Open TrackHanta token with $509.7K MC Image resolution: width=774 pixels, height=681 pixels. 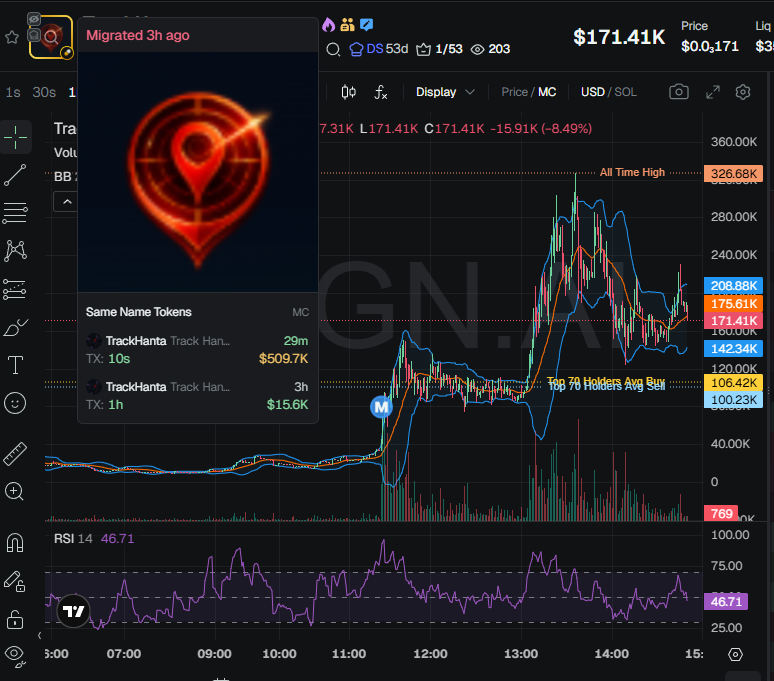(197, 349)
